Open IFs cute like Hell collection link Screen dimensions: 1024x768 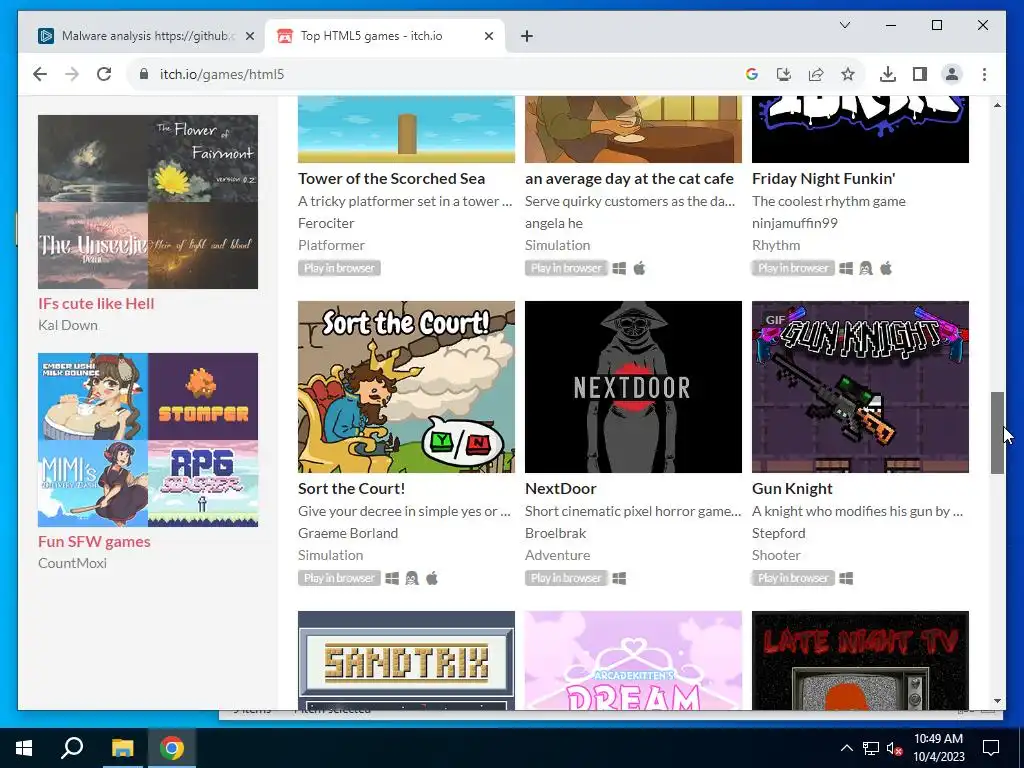click(96, 304)
